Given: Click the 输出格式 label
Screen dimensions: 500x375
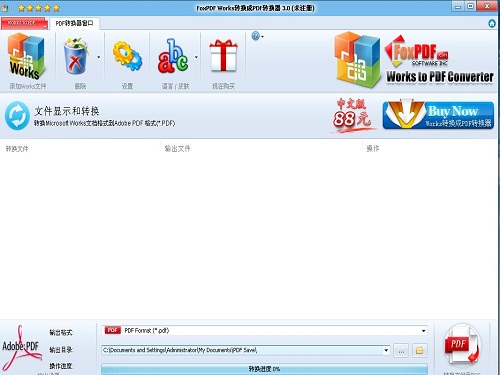Looking at the screenshot, I should 61,332.
